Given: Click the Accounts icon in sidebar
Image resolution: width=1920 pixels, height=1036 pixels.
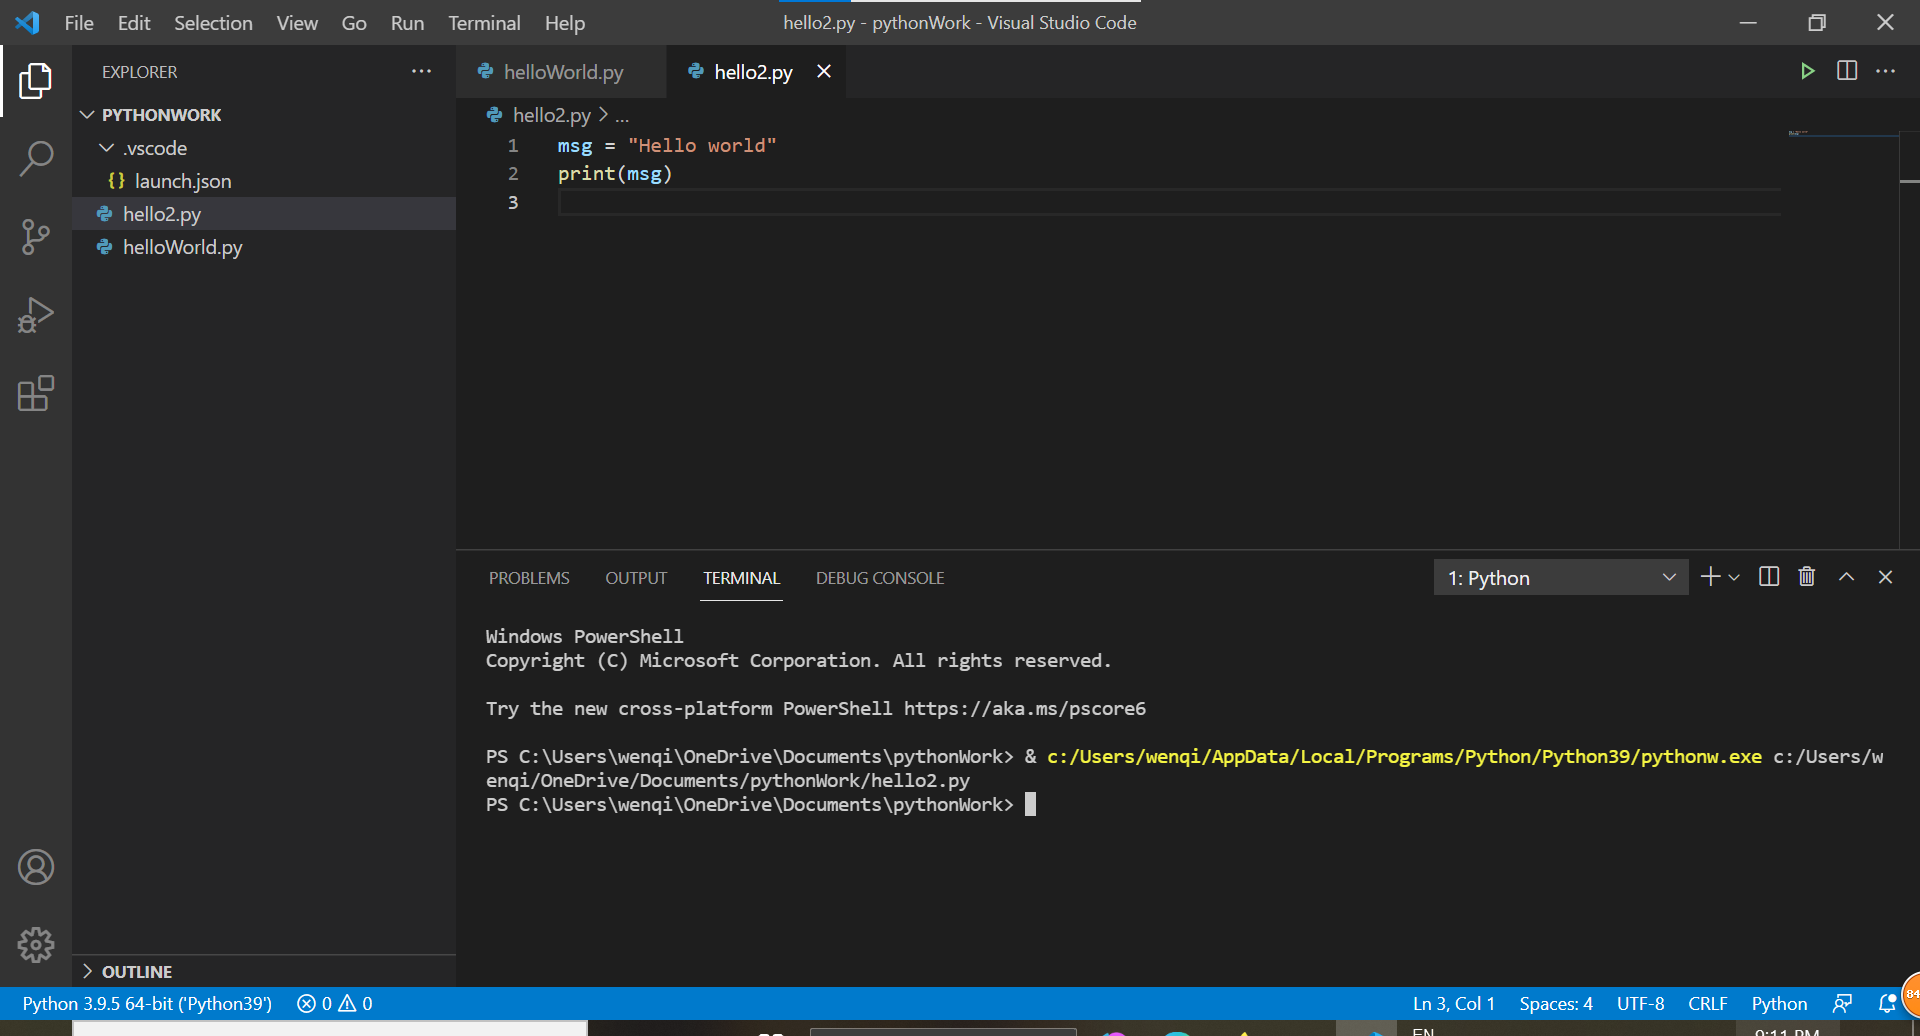Looking at the screenshot, I should coord(36,867).
